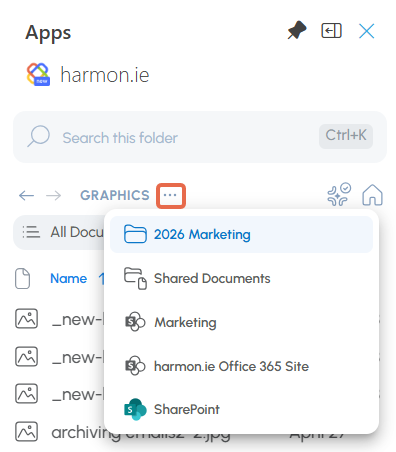Select Marketing site in breadcrumb menu

(x=241, y=322)
